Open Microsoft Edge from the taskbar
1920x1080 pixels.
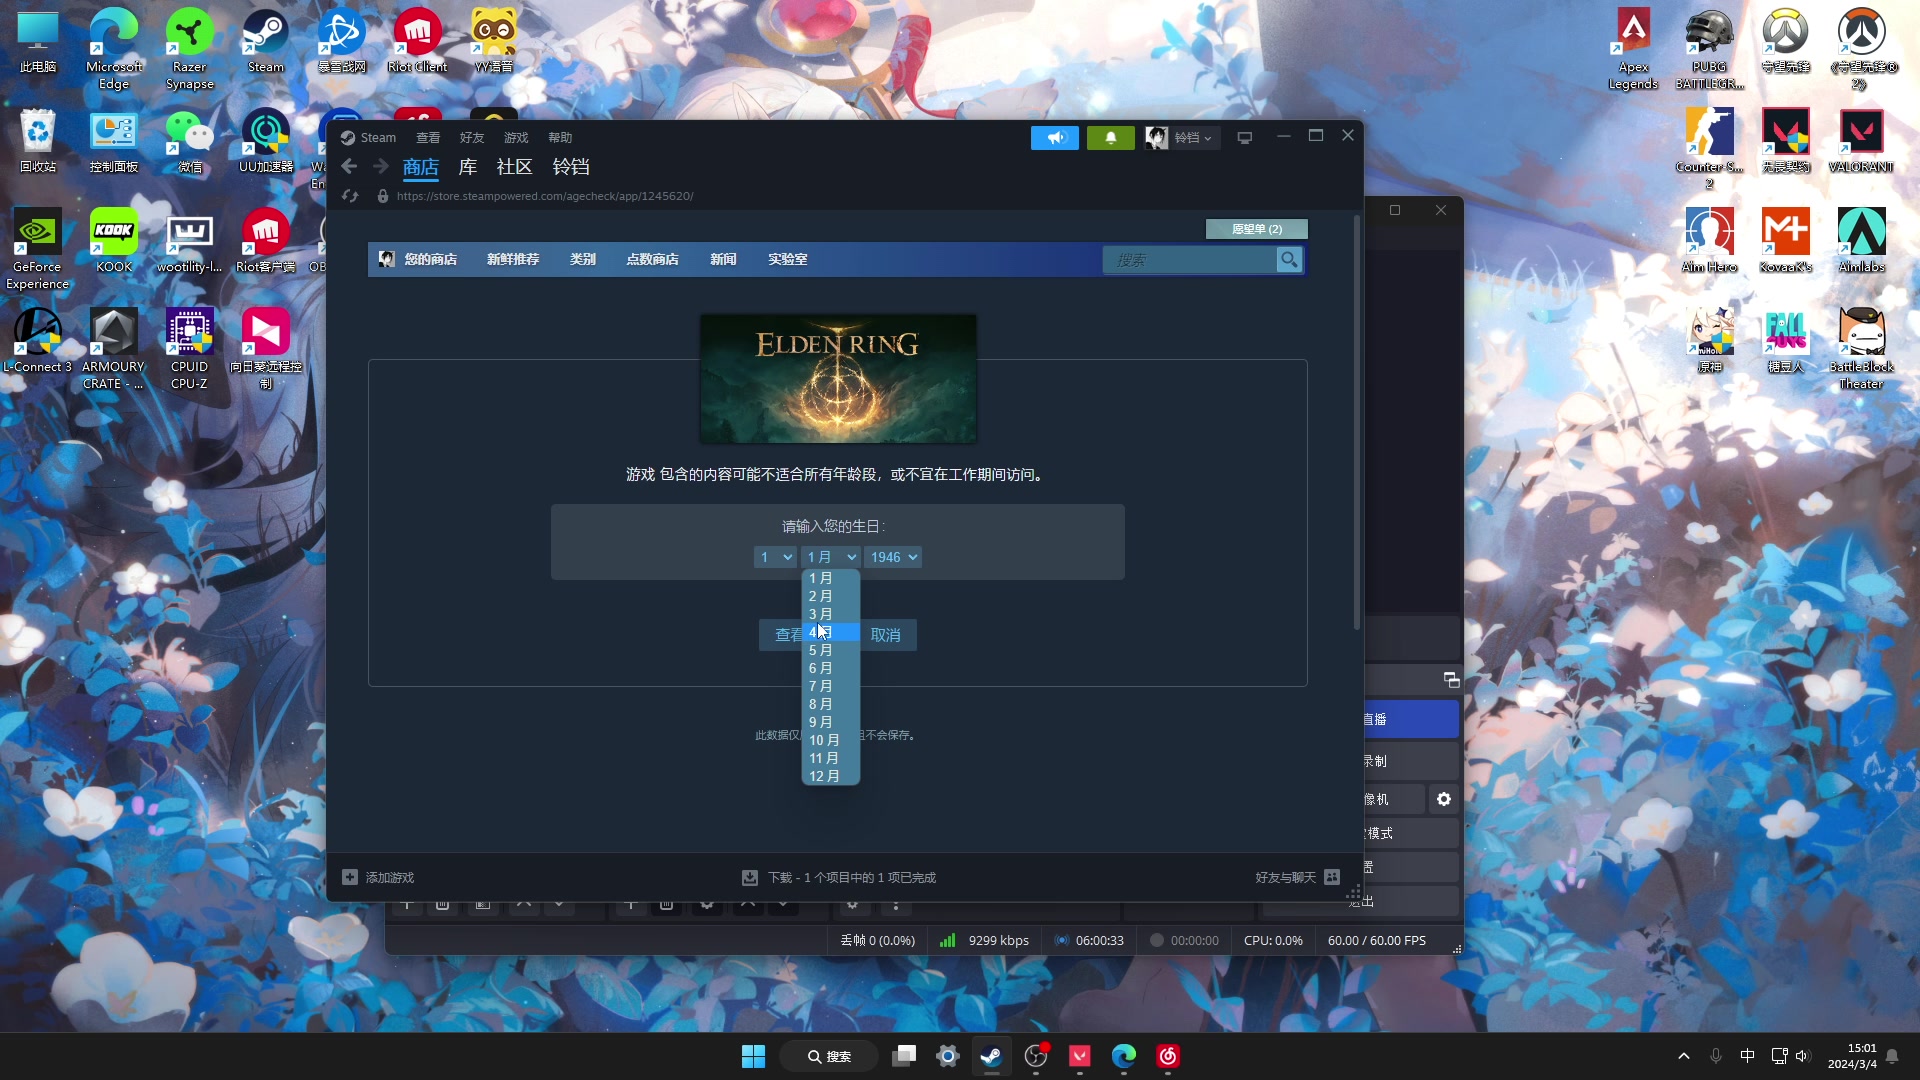1123,1056
